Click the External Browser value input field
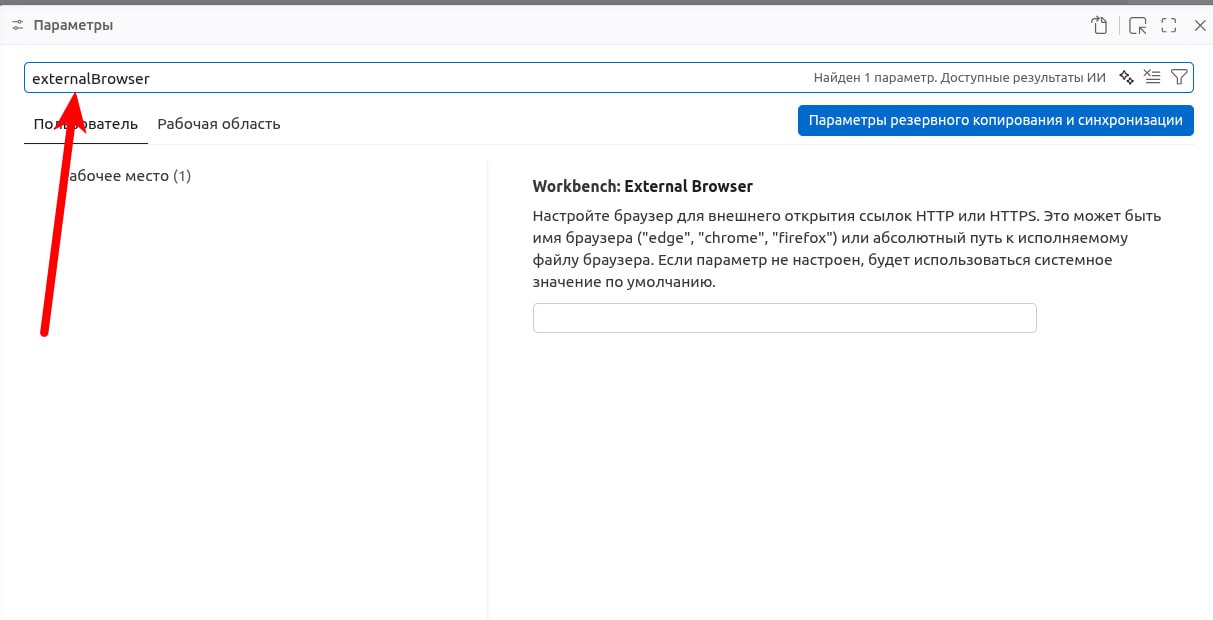Screen dimensions: 1213x620 click(785, 318)
